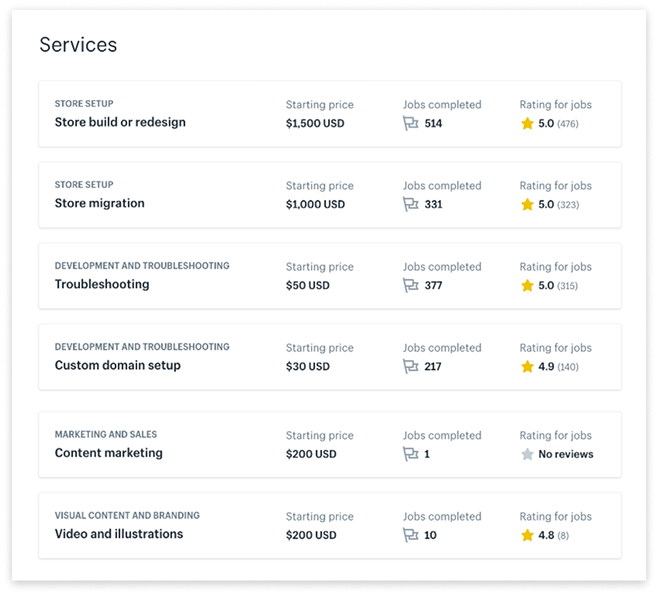Click the gold star icon for Store build or redesign

(x=527, y=123)
